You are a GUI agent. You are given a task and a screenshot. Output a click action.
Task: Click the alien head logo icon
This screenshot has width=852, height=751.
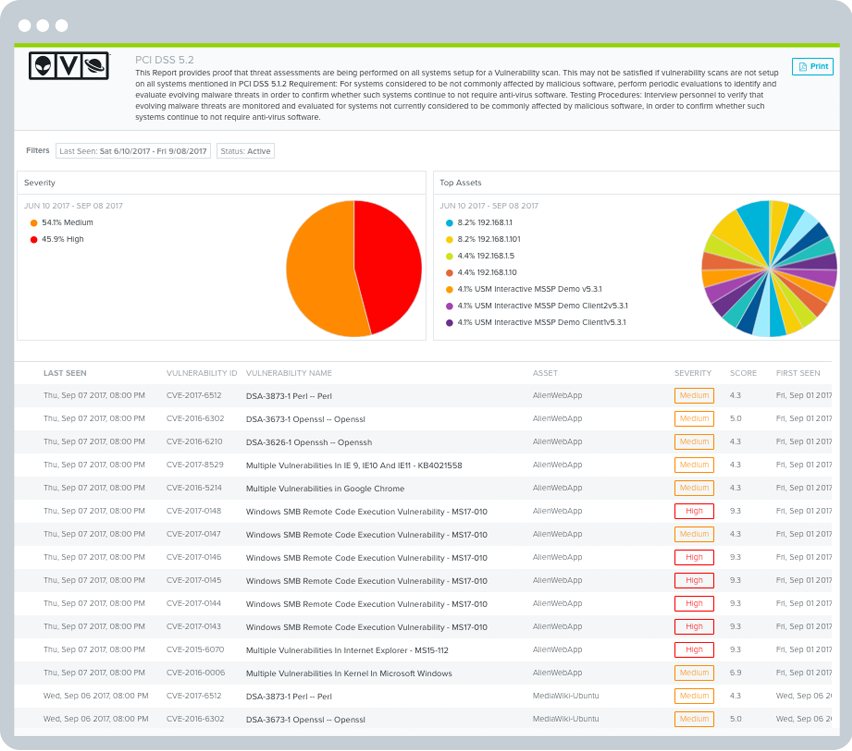tap(43, 66)
